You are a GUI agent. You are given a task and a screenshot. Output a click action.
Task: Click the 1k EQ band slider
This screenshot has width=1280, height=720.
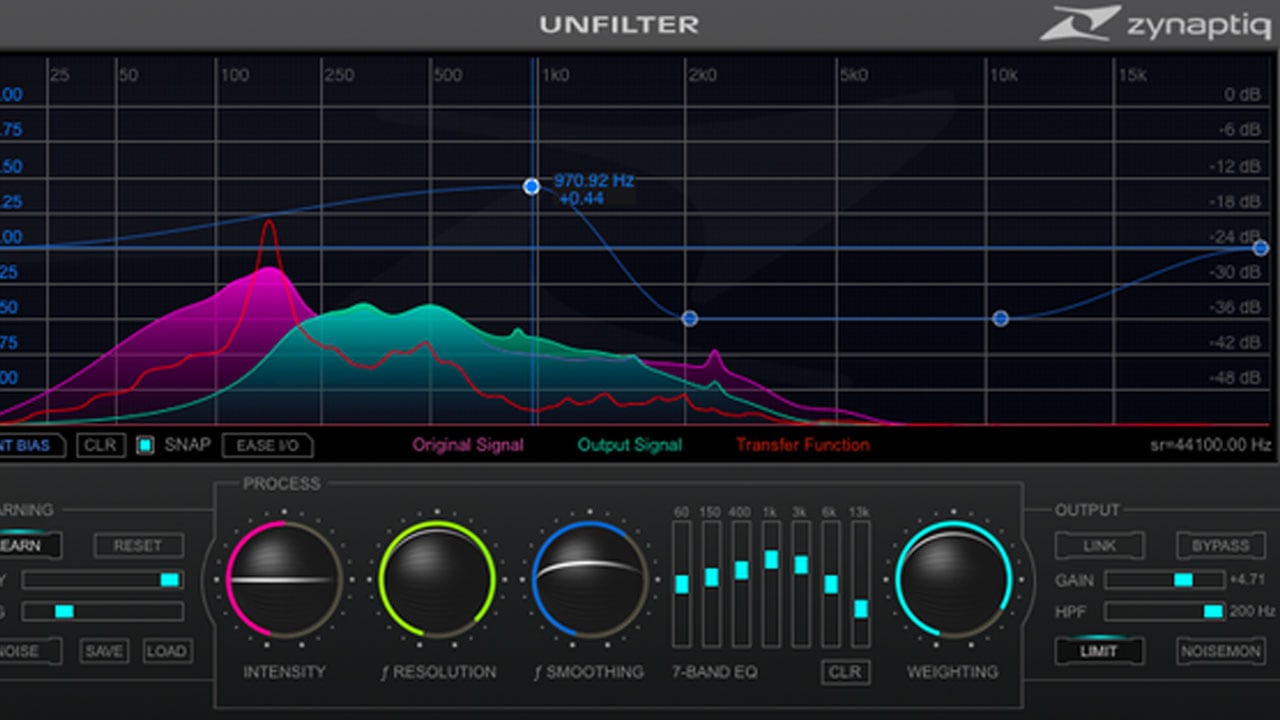pyautogui.click(x=771, y=584)
